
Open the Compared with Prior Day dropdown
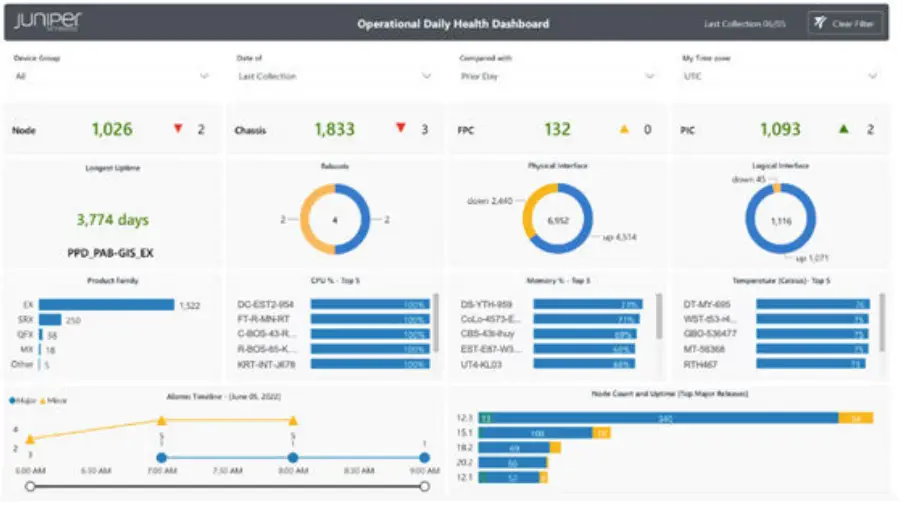pyautogui.click(x=557, y=76)
